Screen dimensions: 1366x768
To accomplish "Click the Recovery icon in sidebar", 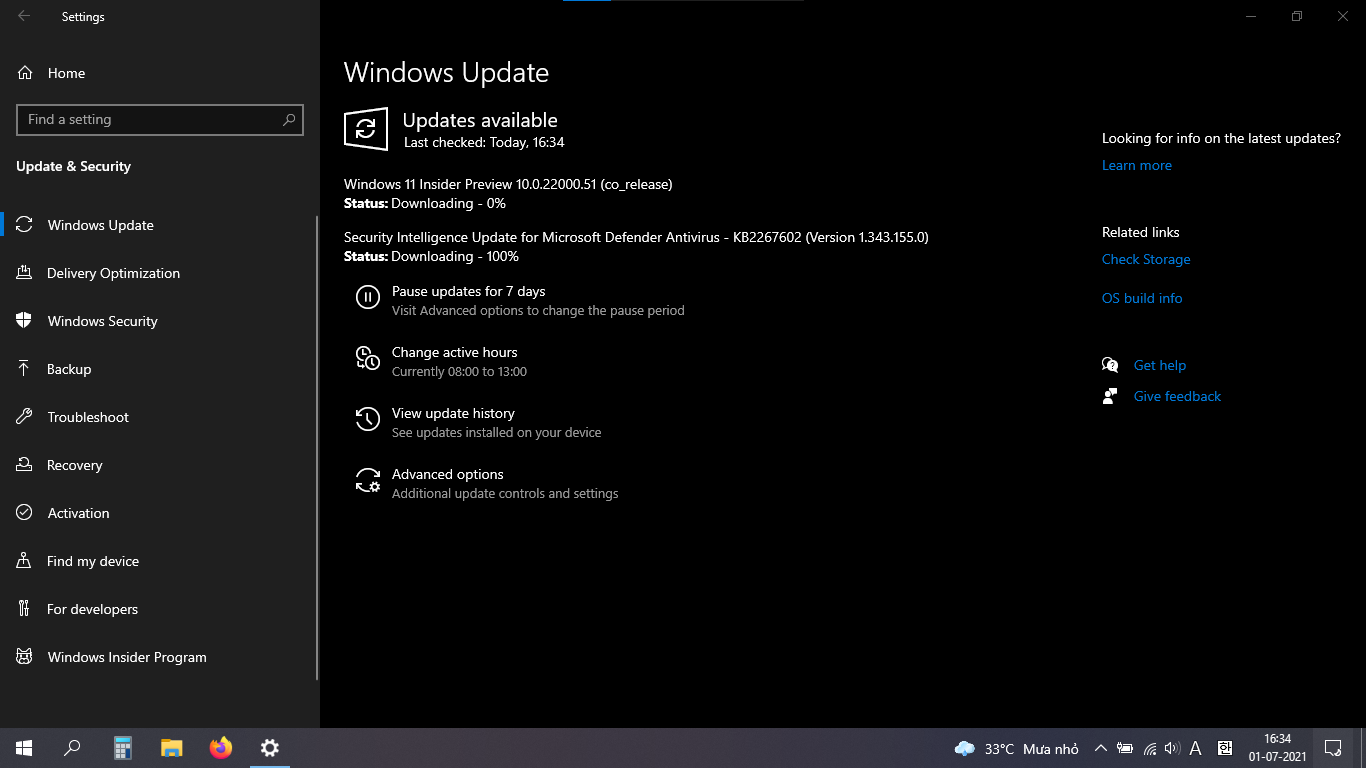I will click(25, 465).
